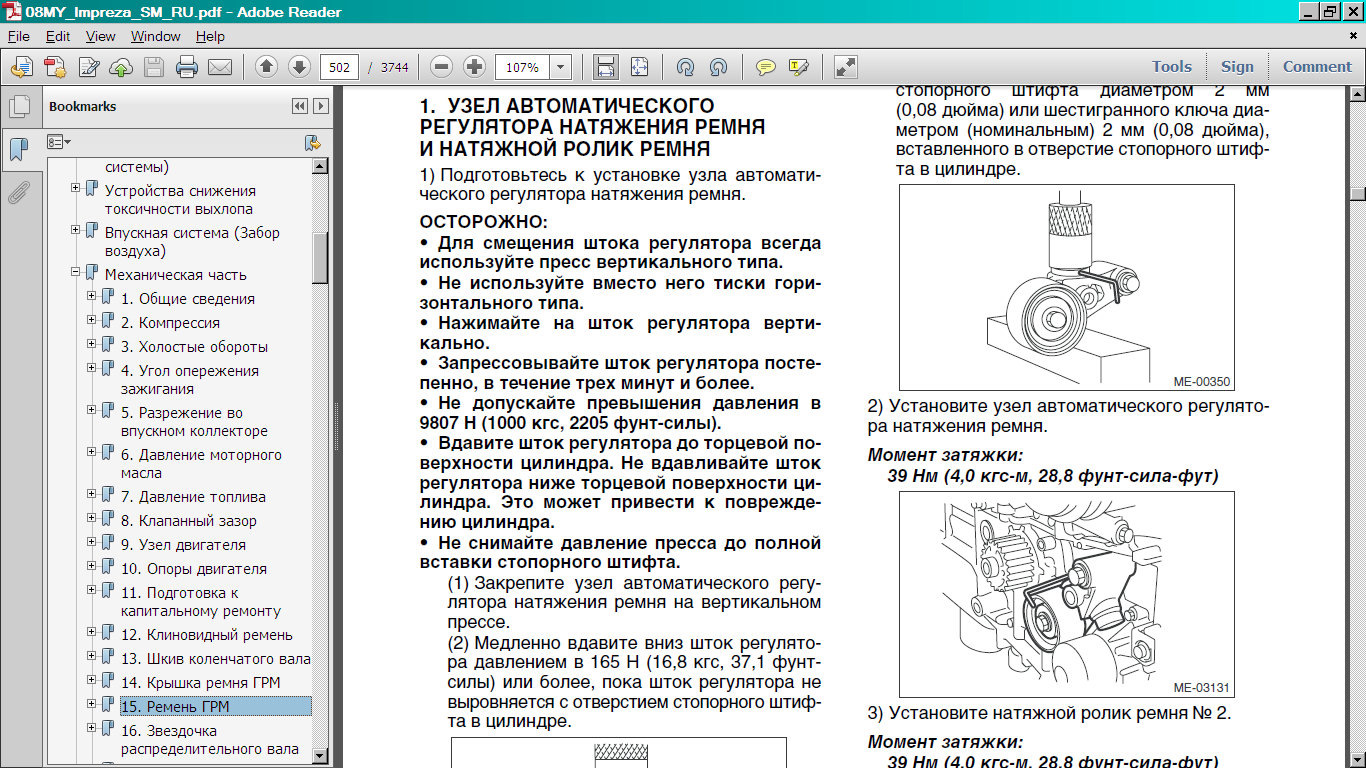Viewport: 1366px width, 768px height.
Task: Toggle the Bookmarks navigation pane button
Action: point(17,149)
